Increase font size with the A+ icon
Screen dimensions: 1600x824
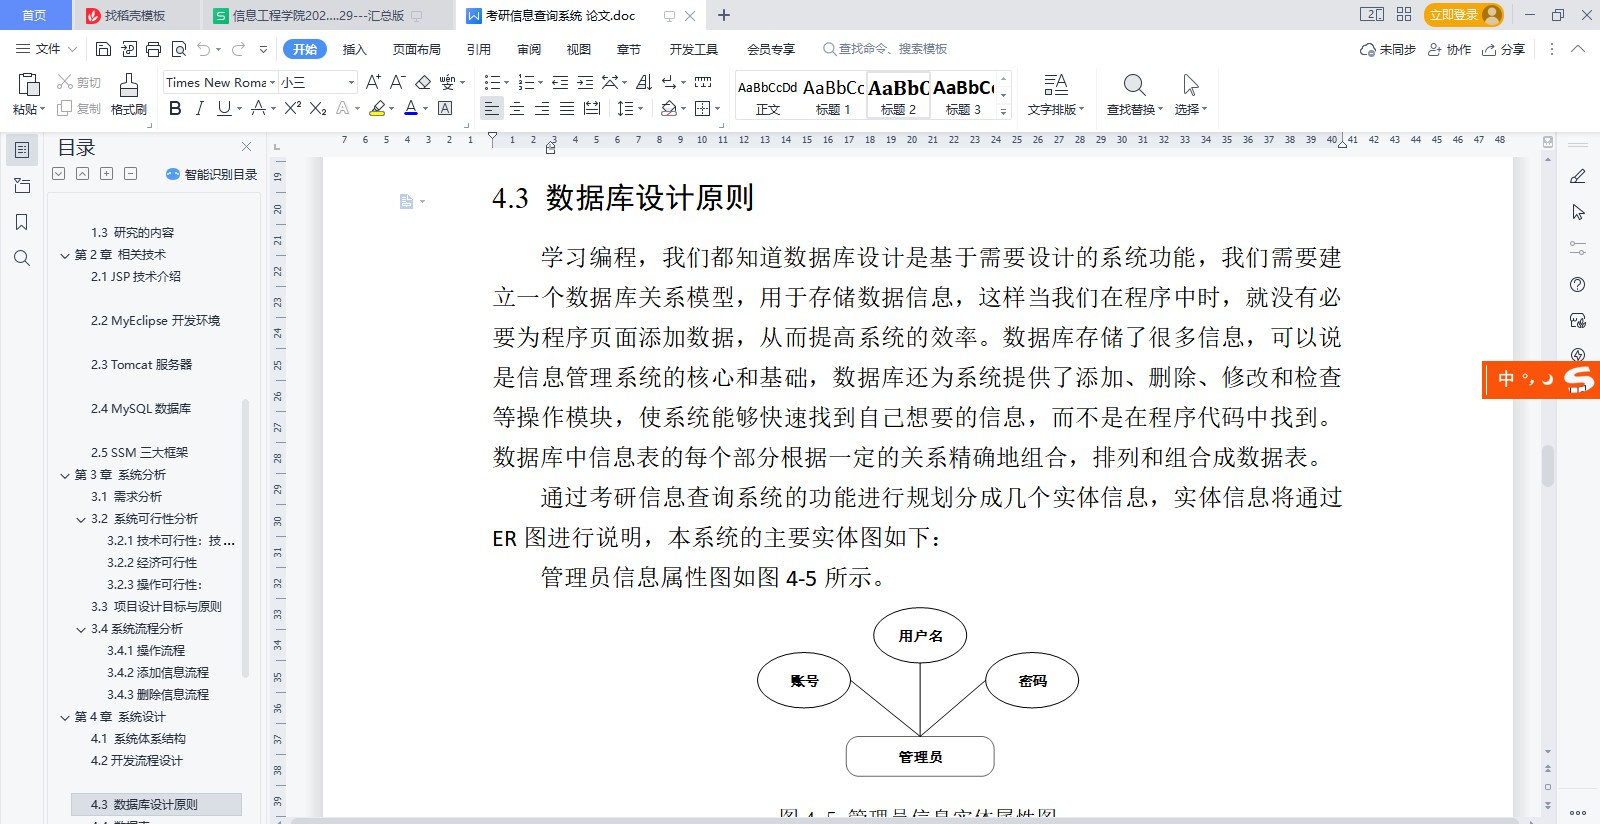tap(373, 82)
